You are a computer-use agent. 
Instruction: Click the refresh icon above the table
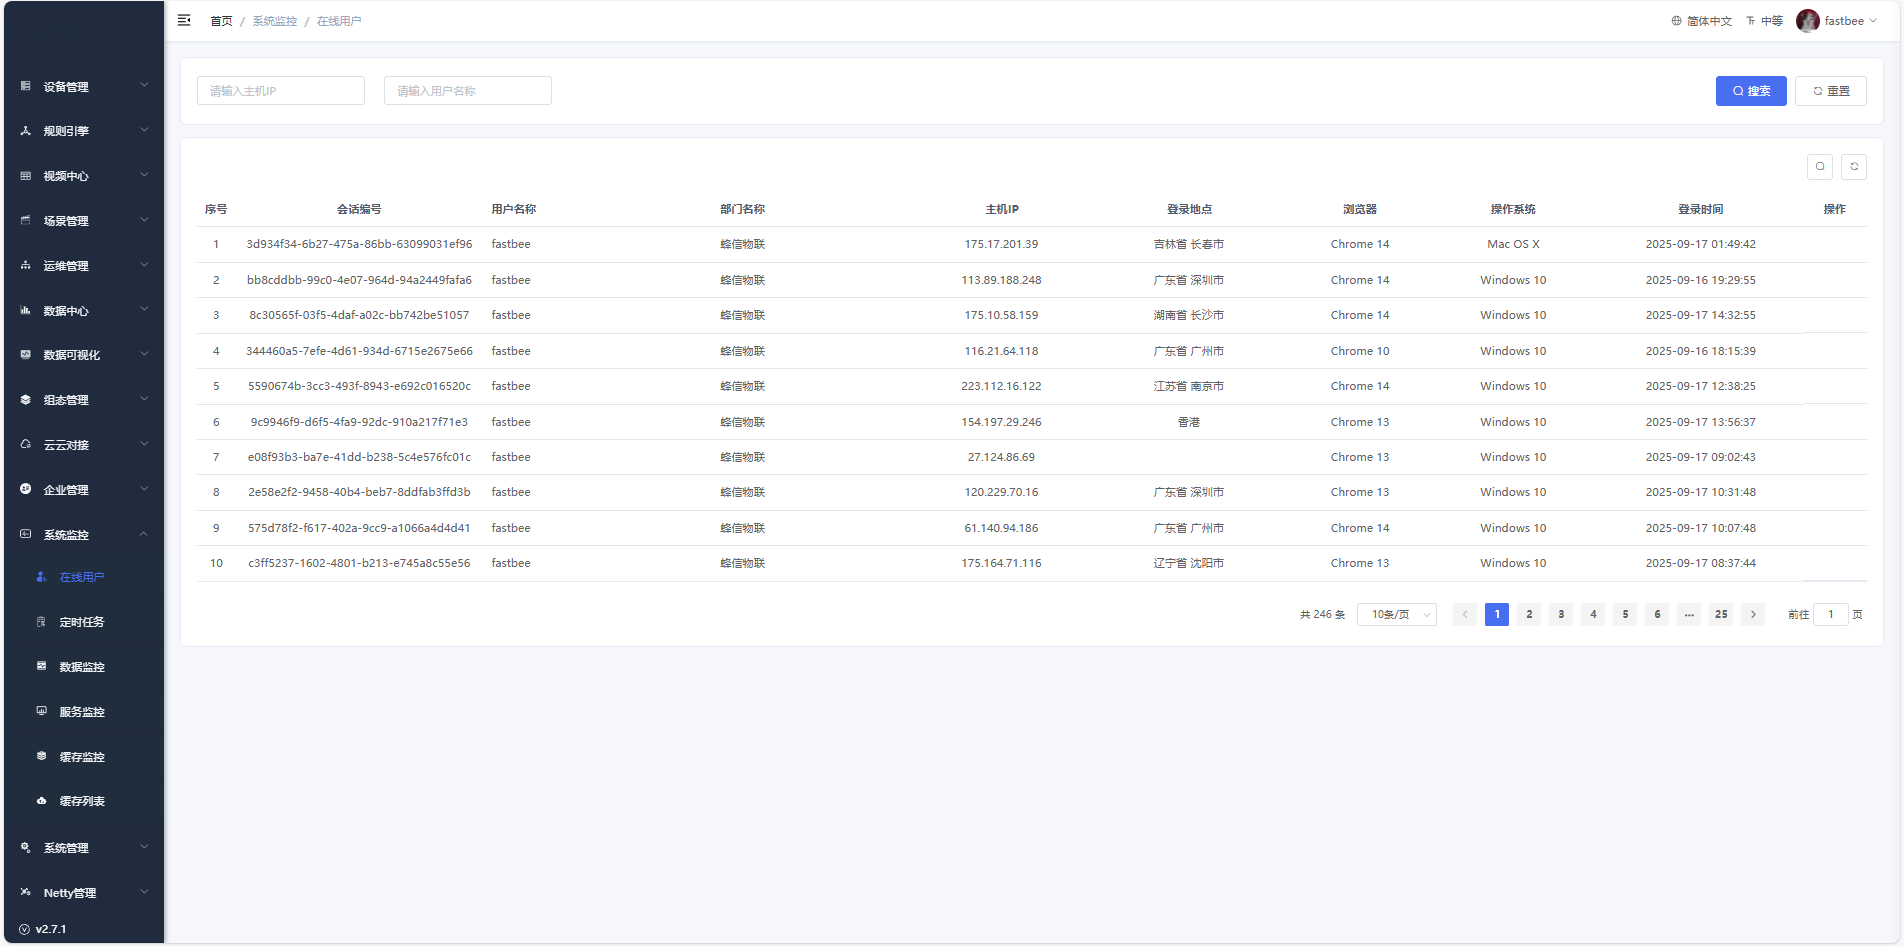point(1854,167)
